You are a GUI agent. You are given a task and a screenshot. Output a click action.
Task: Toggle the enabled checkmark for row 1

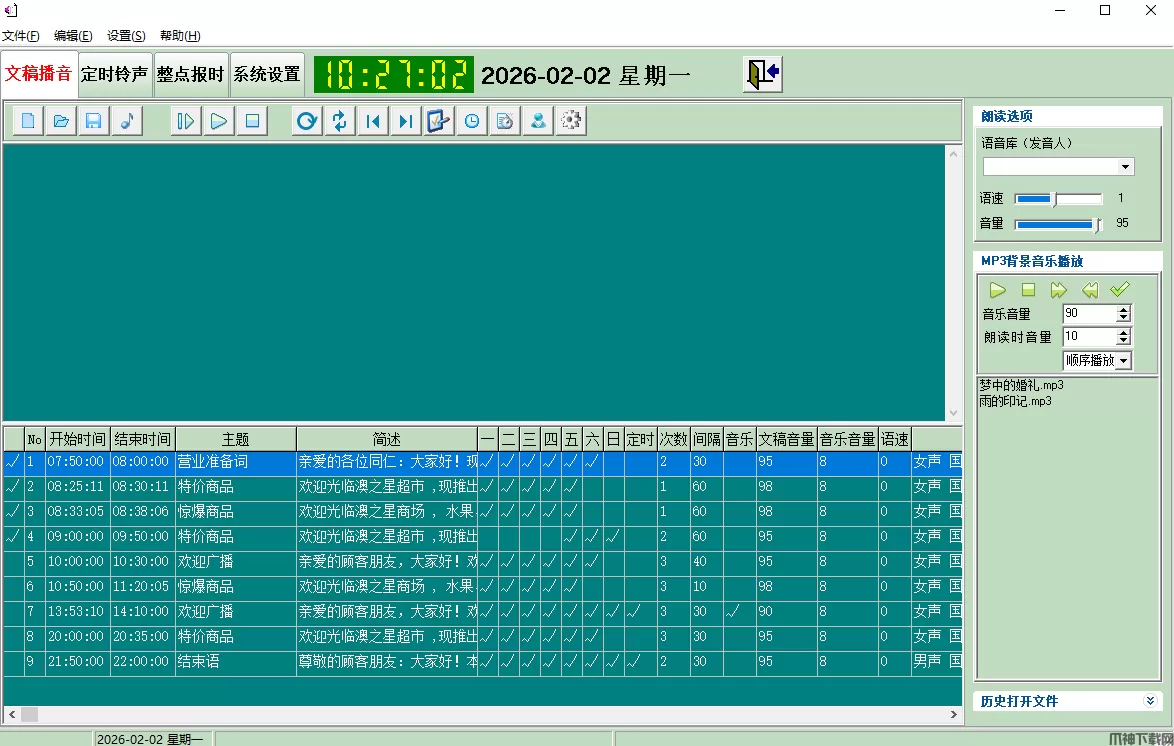coord(13,462)
